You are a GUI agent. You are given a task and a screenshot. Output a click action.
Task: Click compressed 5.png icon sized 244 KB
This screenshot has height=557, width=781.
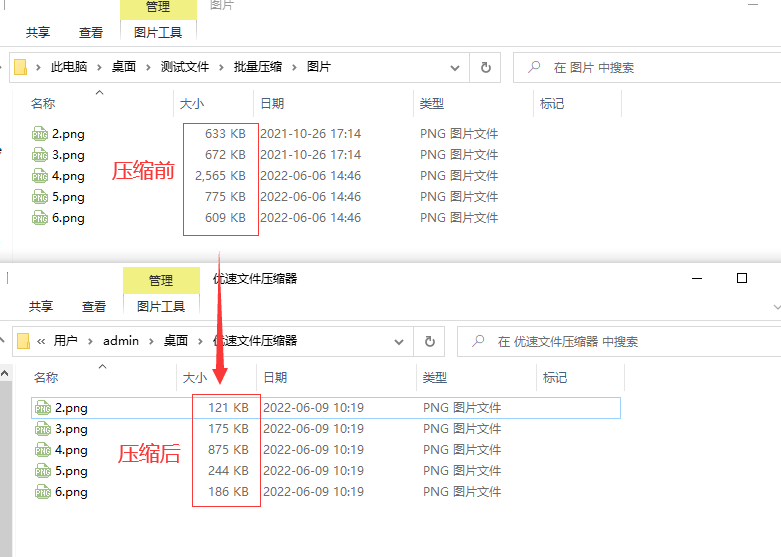coord(43,471)
